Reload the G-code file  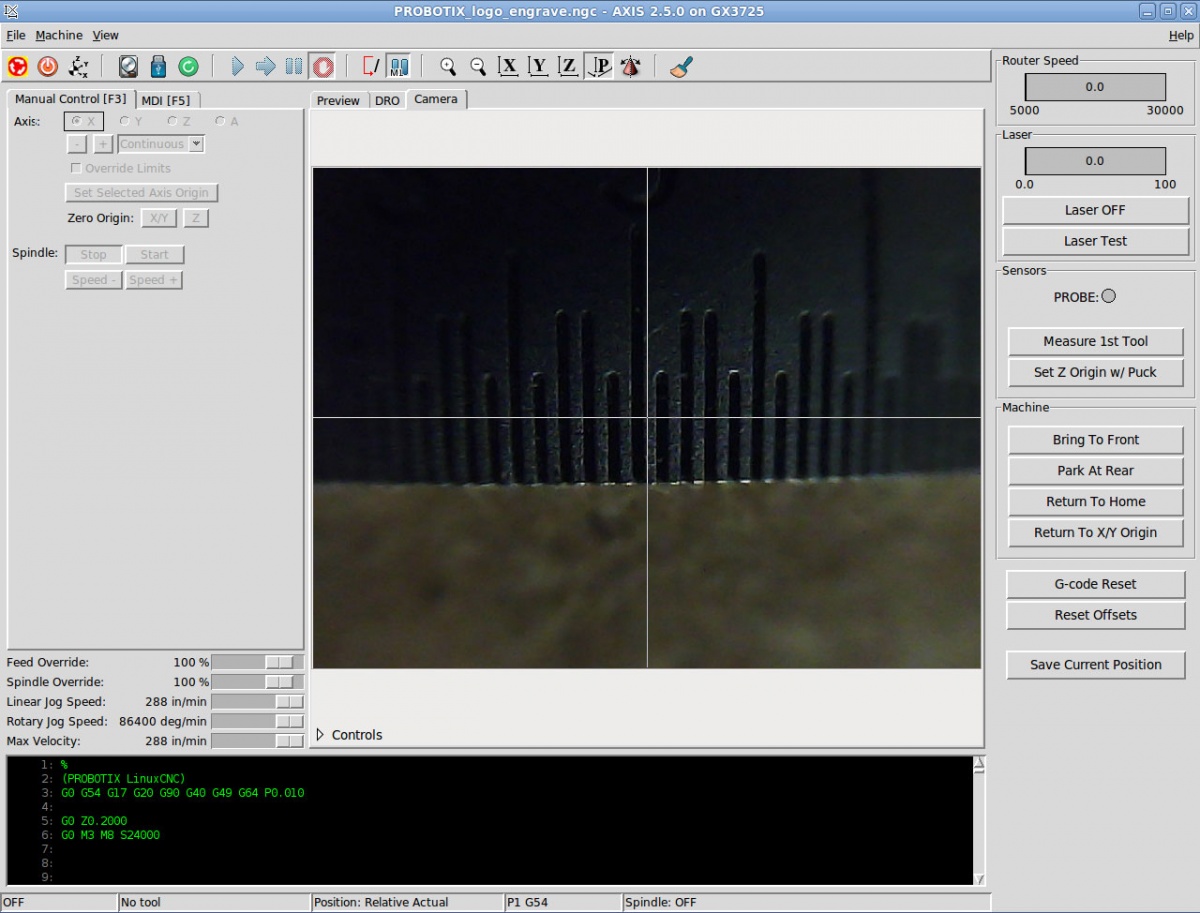(190, 66)
